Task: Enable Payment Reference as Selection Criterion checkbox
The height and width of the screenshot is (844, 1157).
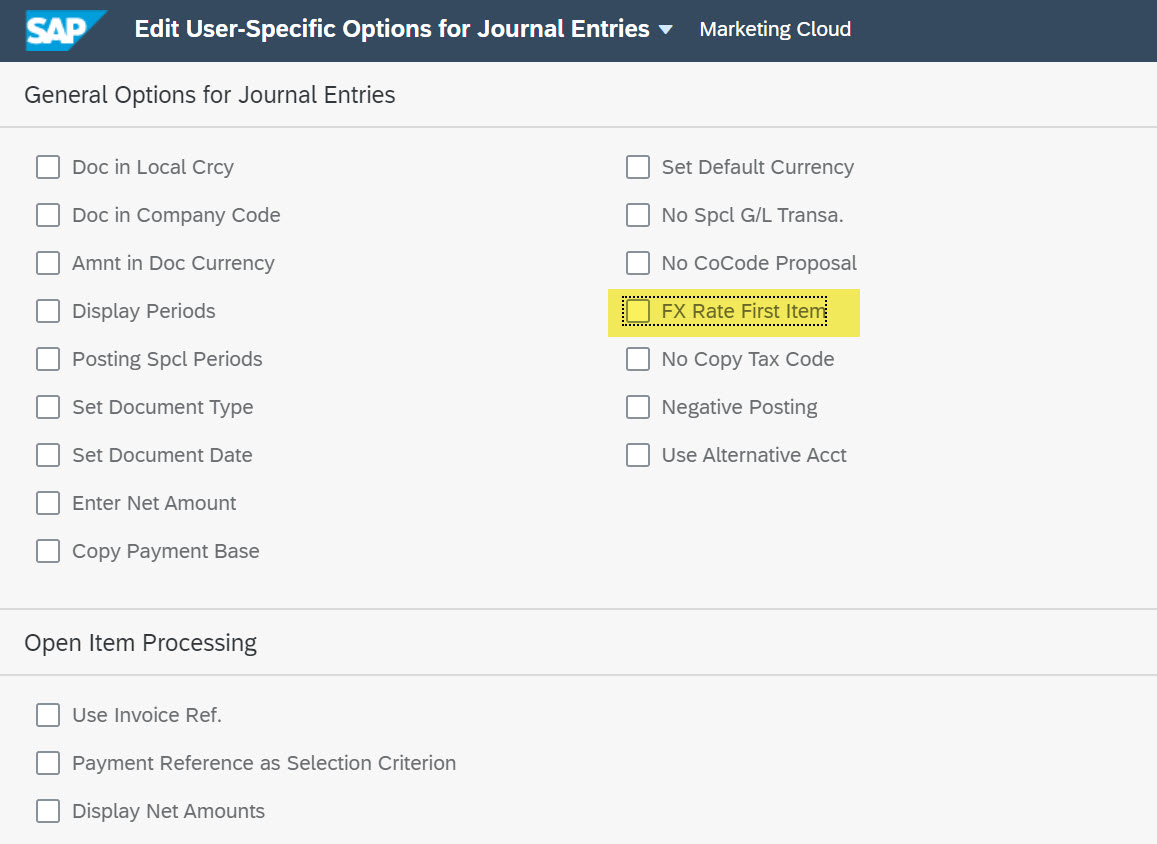Action: (x=48, y=762)
